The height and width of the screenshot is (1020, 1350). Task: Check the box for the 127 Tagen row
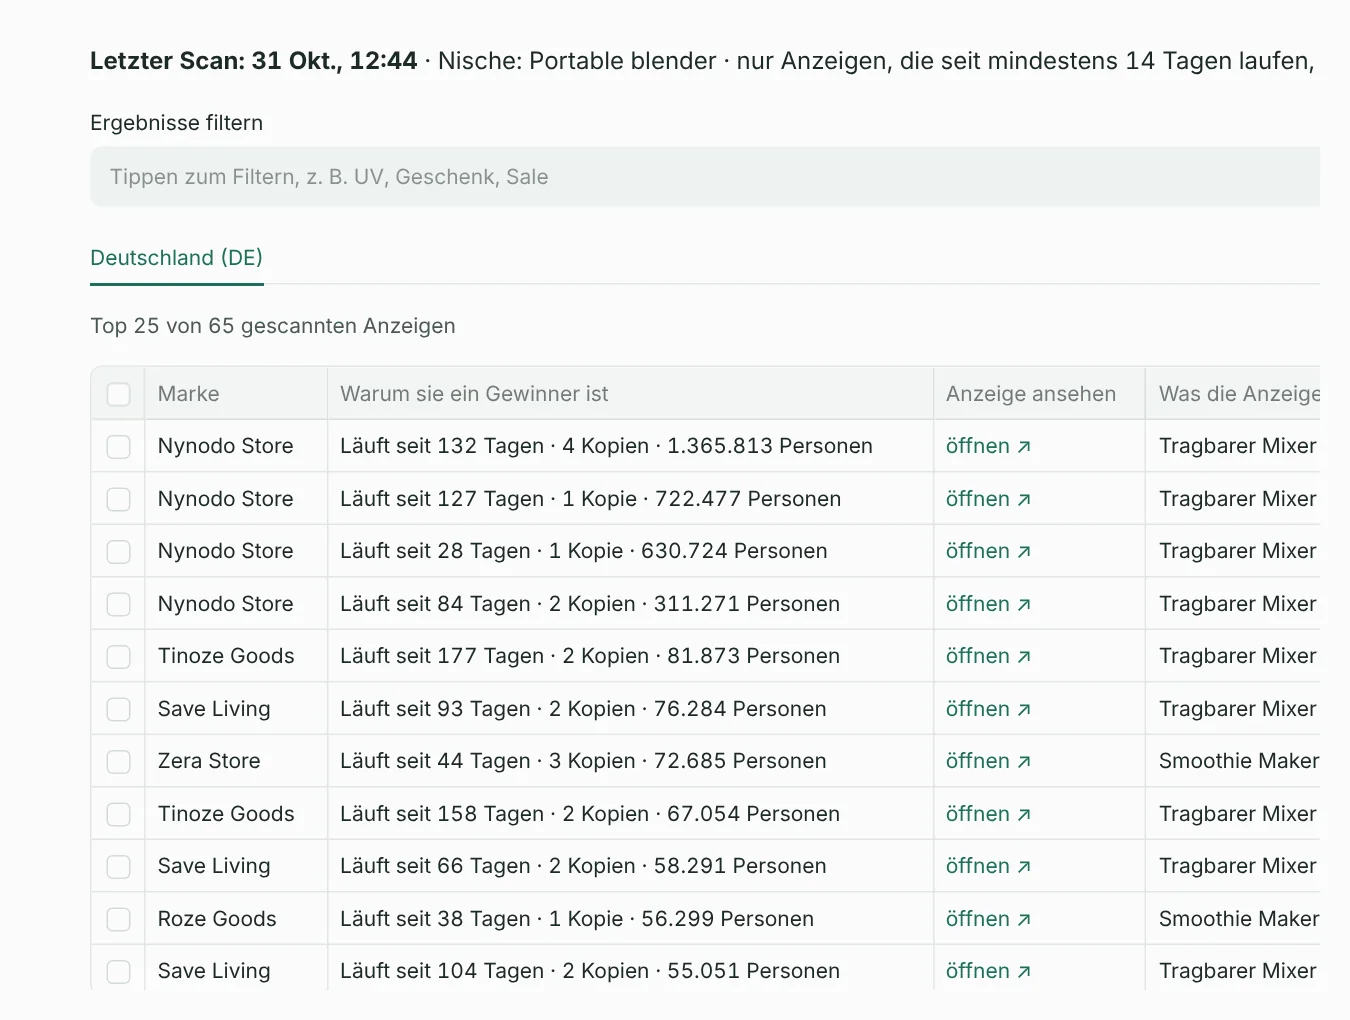pos(119,499)
